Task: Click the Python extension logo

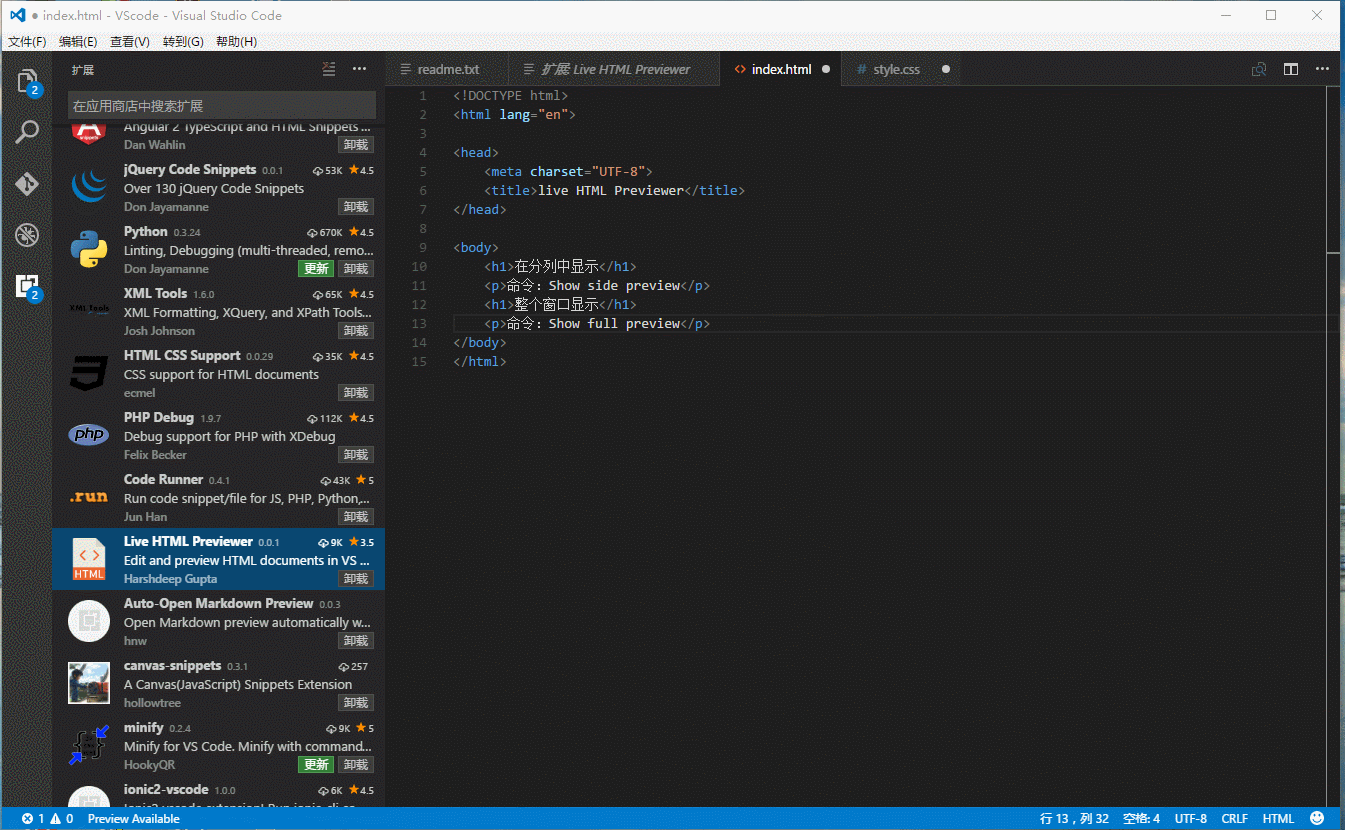Action: [89, 249]
